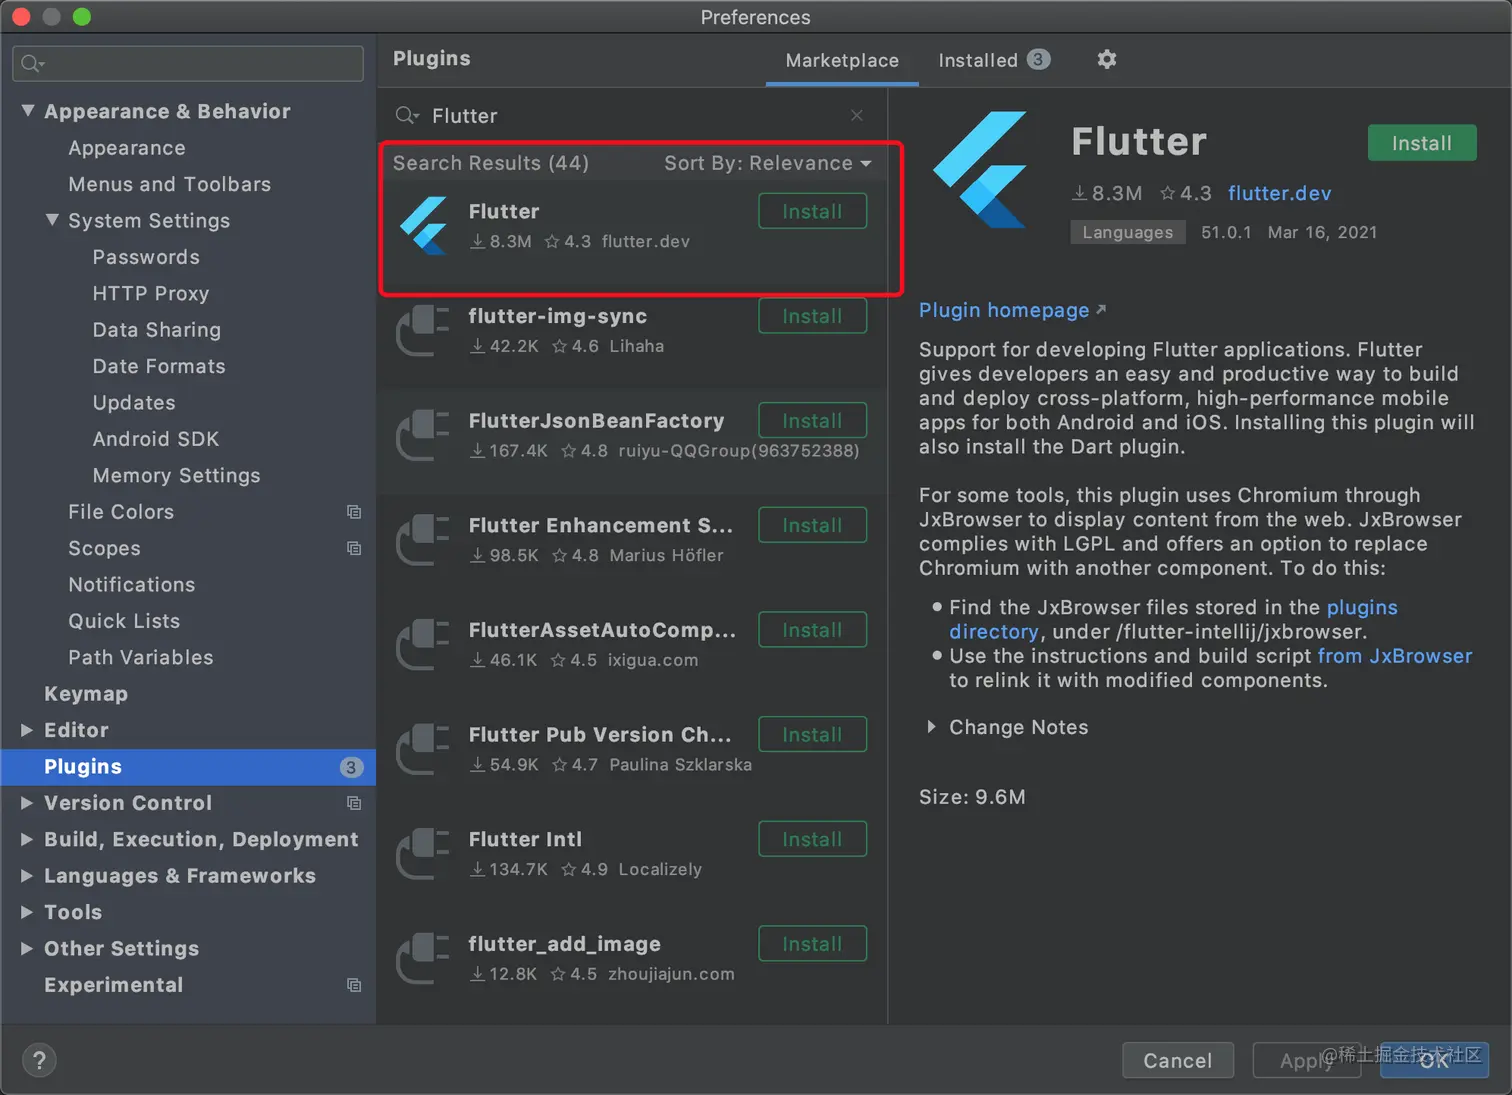
Task: Click the project-level icon beside Experimental
Action: coord(354,985)
